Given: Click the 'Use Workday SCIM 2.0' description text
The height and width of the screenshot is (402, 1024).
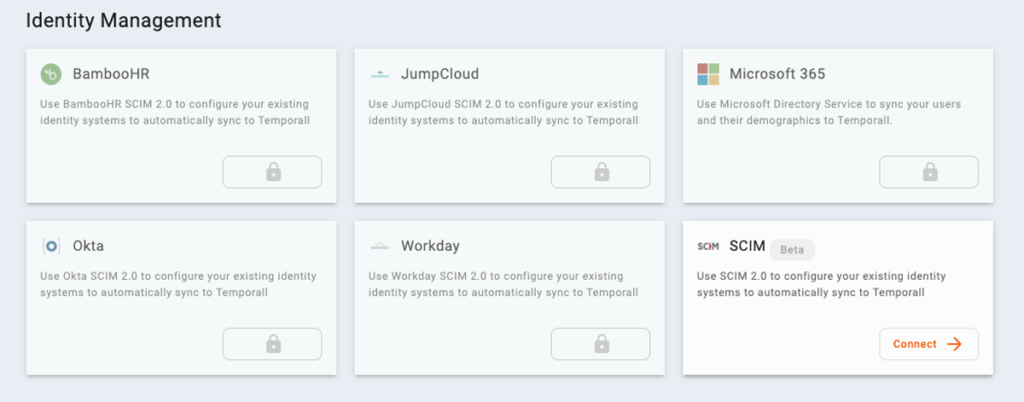Looking at the screenshot, I should 503,285.
